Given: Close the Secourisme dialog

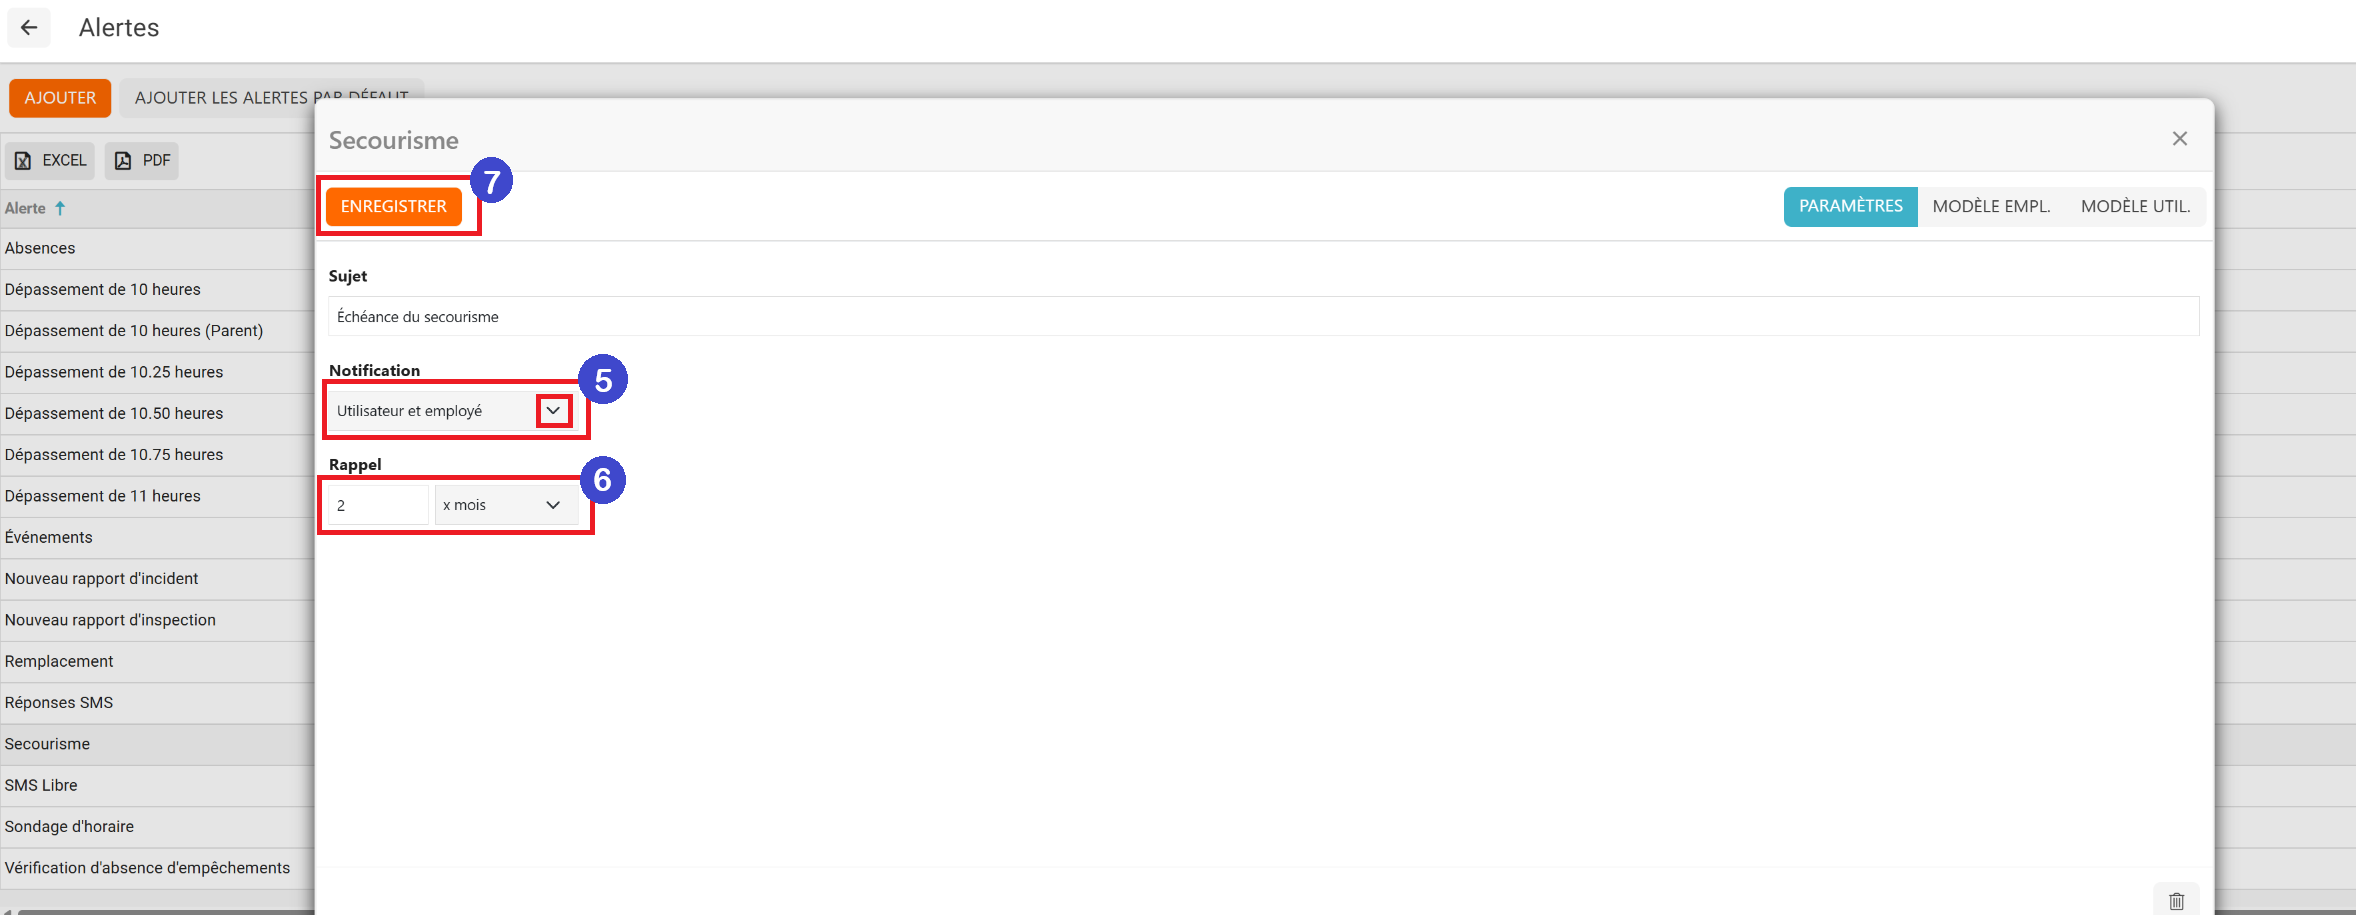Looking at the screenshot, I should point(2180,139).
